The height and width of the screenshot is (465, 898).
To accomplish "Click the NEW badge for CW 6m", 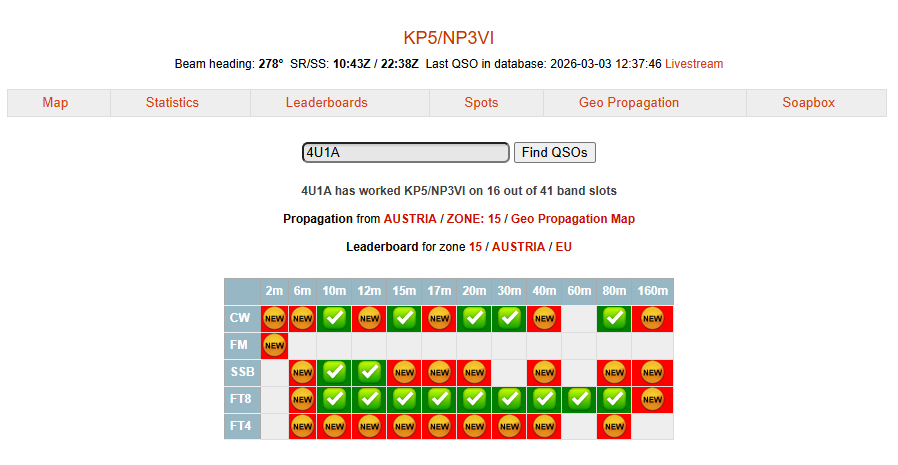I will pyautogui.click(x=302, y=318).
